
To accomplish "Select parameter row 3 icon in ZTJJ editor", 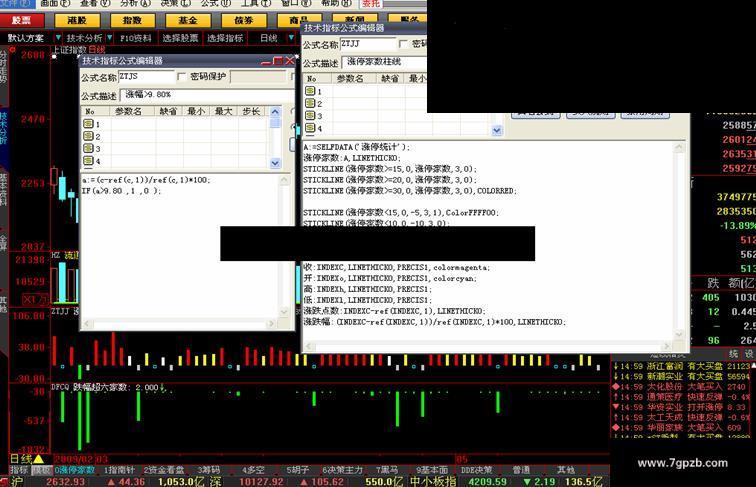I will point(310,115).
